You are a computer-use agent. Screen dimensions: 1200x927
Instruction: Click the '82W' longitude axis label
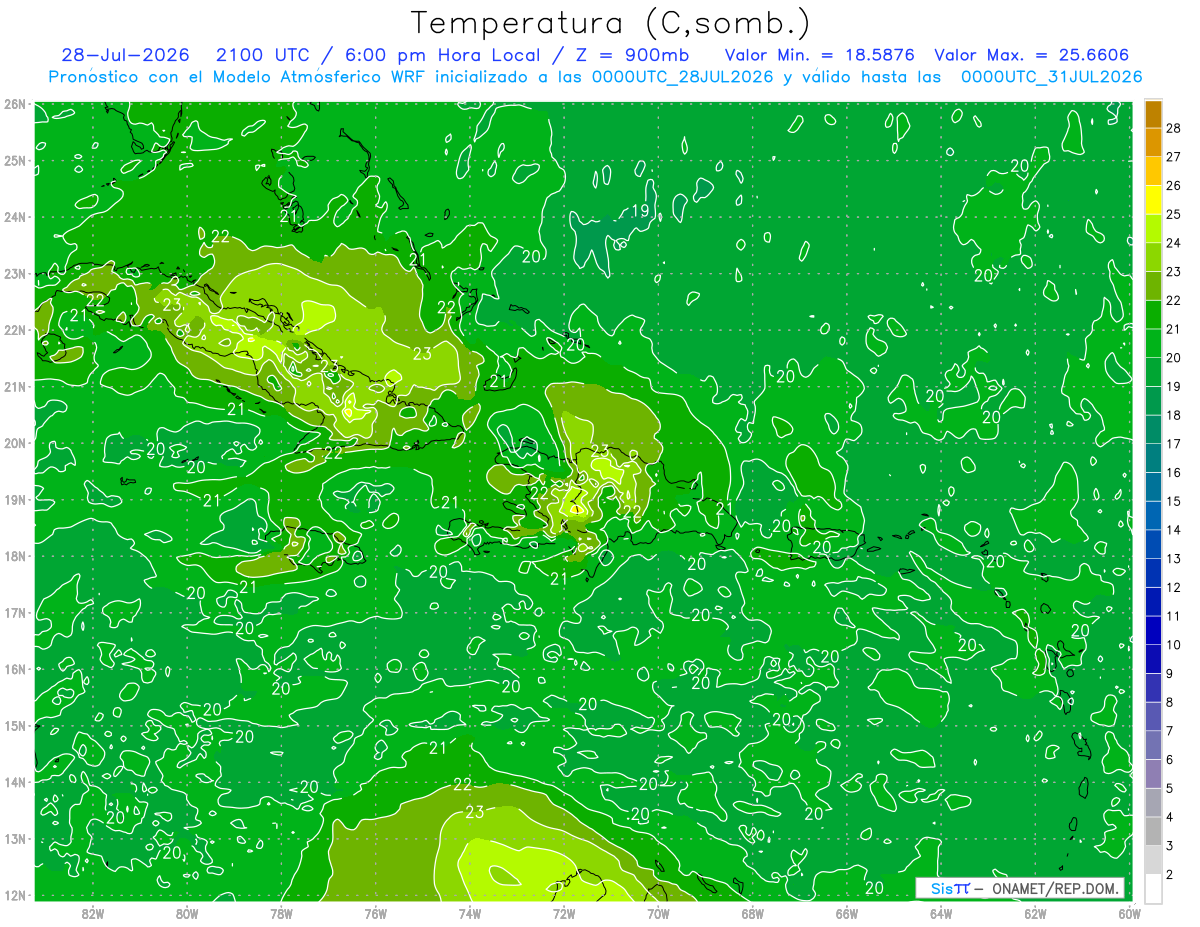coord(93,913)
